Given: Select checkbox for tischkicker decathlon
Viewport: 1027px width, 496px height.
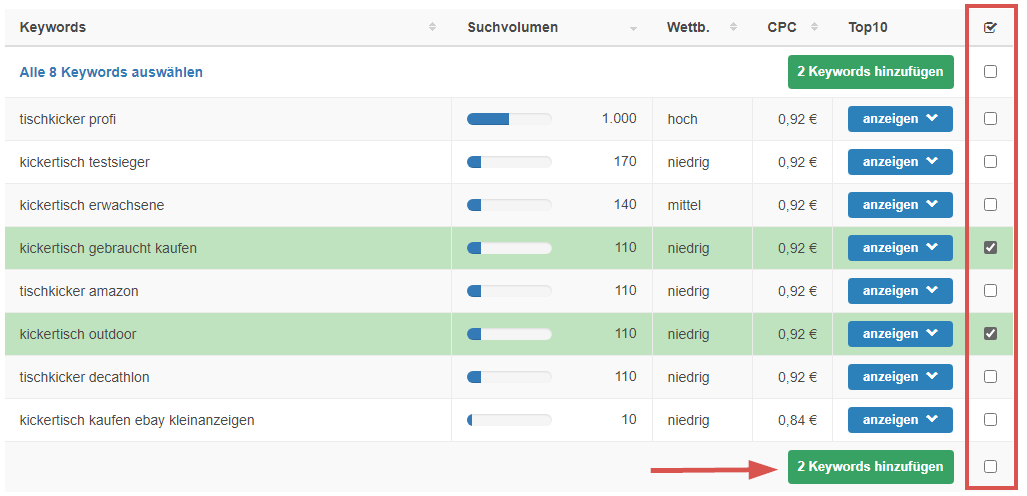Looking at the screenshot, I should (x=990, y=377).
